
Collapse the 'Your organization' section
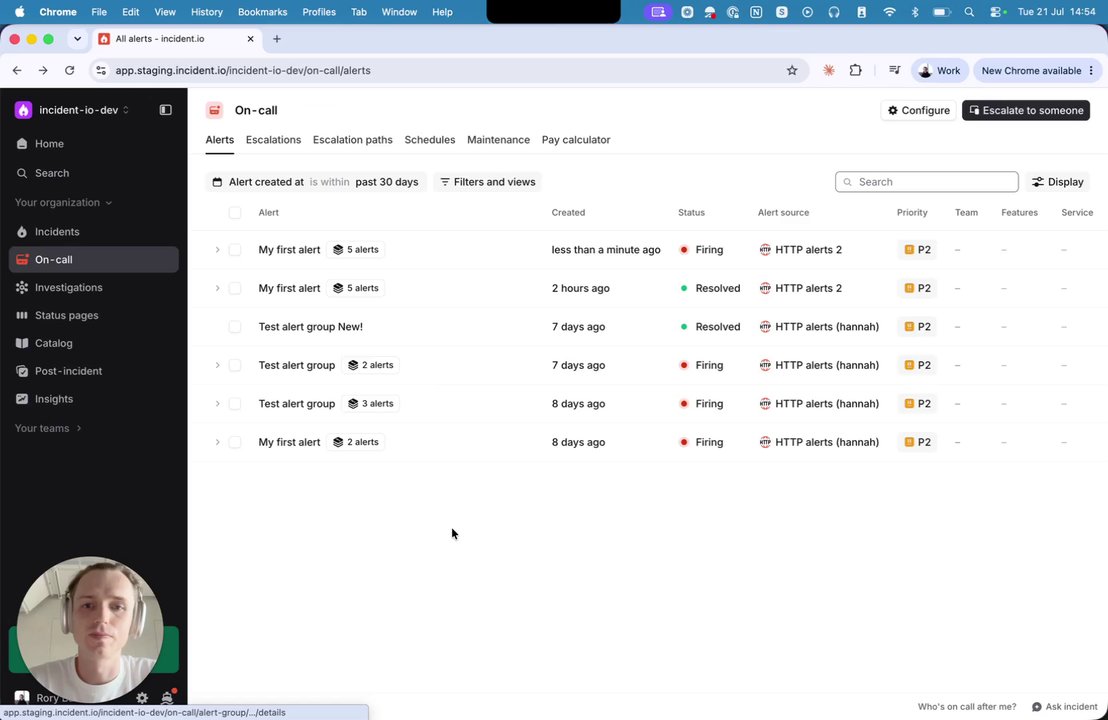click(x=64, y=203)
